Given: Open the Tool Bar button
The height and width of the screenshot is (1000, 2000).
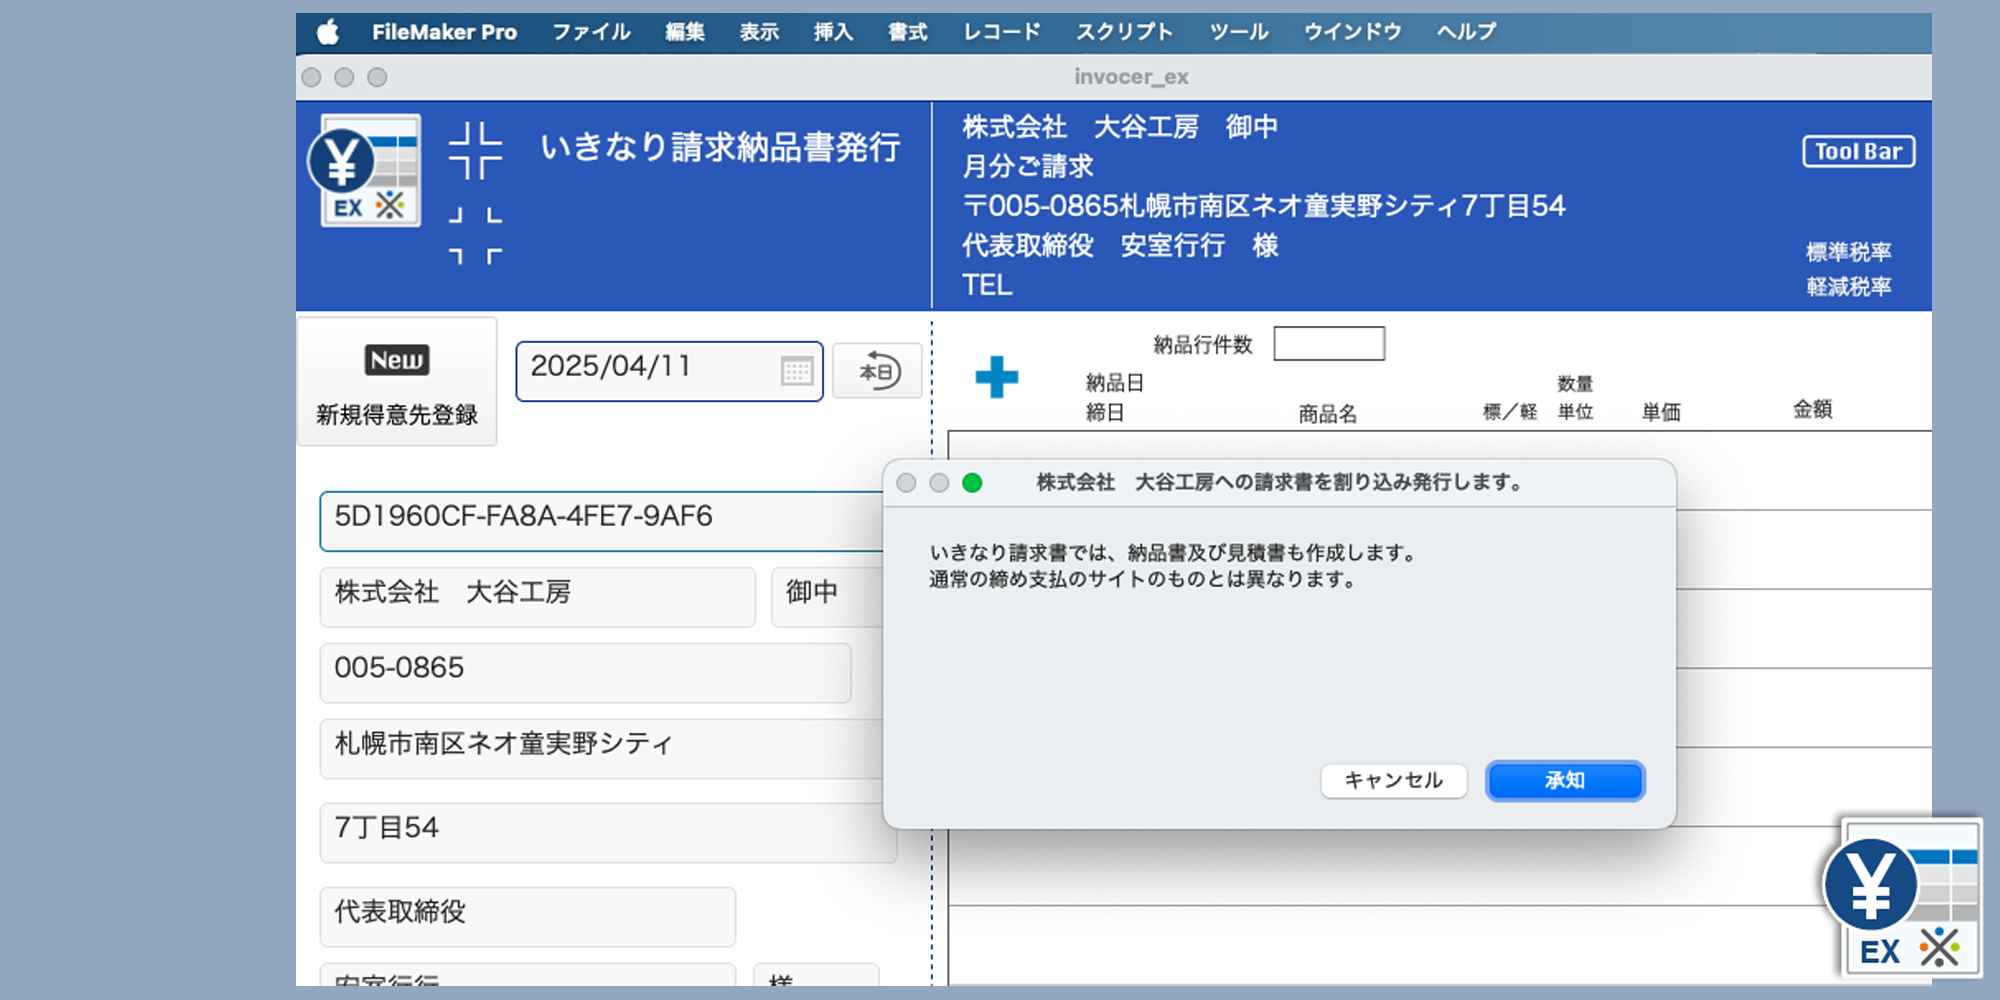Looking at the screenshot, I should click(1858, 152).
